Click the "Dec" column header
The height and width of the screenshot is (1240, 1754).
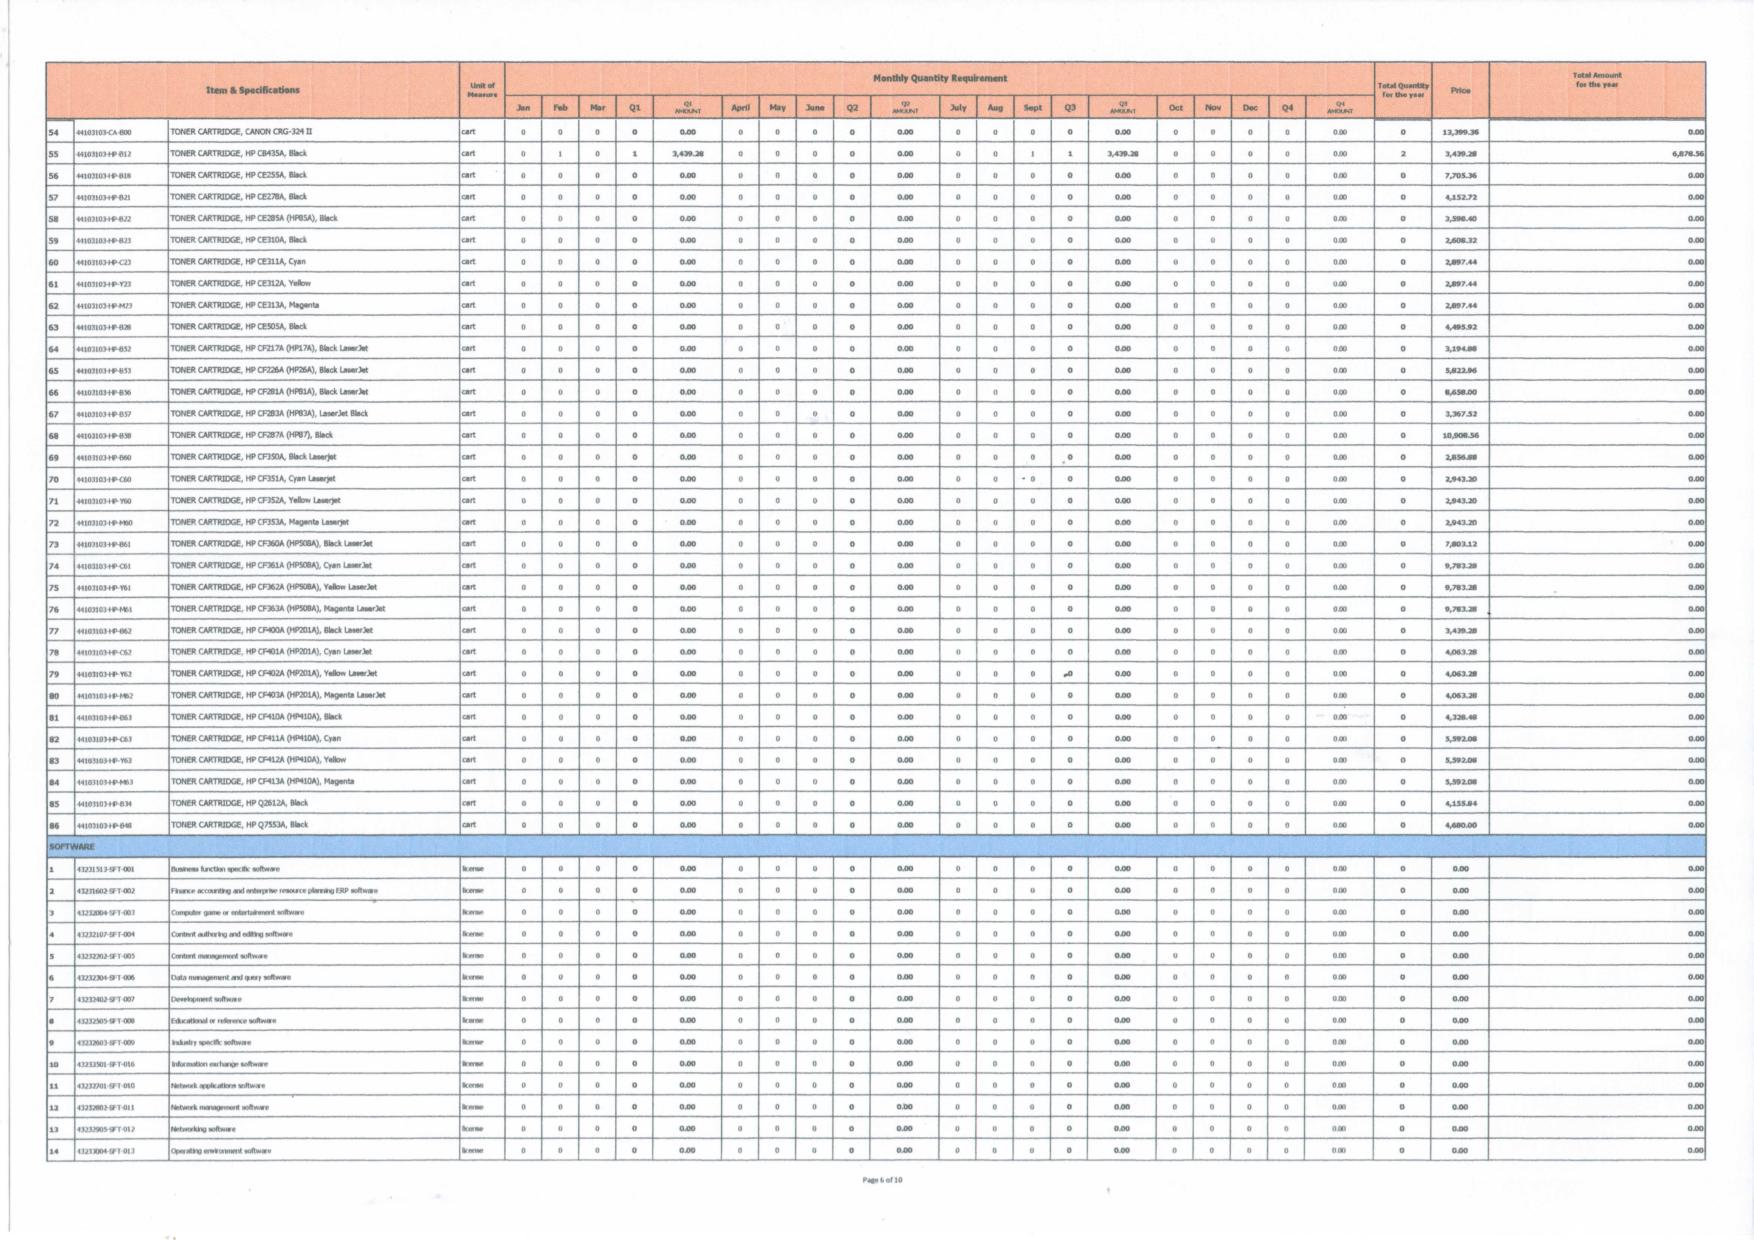pyautogui.click(x=1250, y=107)
